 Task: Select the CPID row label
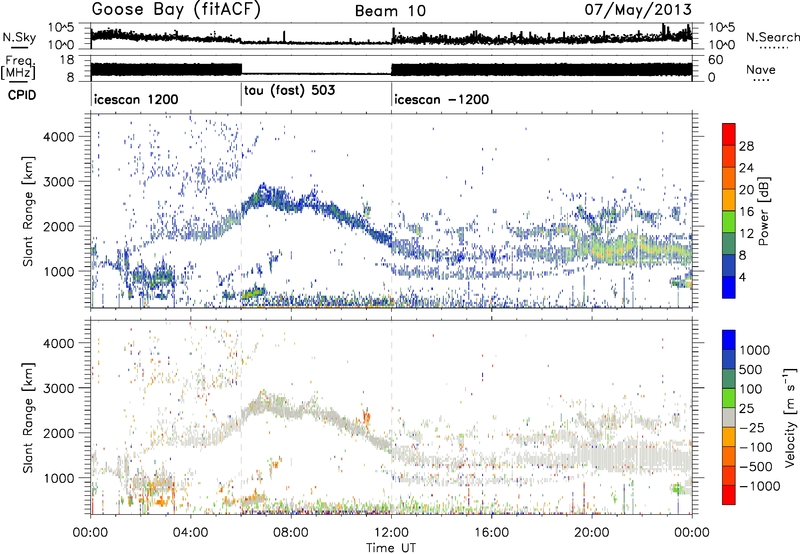22,95
